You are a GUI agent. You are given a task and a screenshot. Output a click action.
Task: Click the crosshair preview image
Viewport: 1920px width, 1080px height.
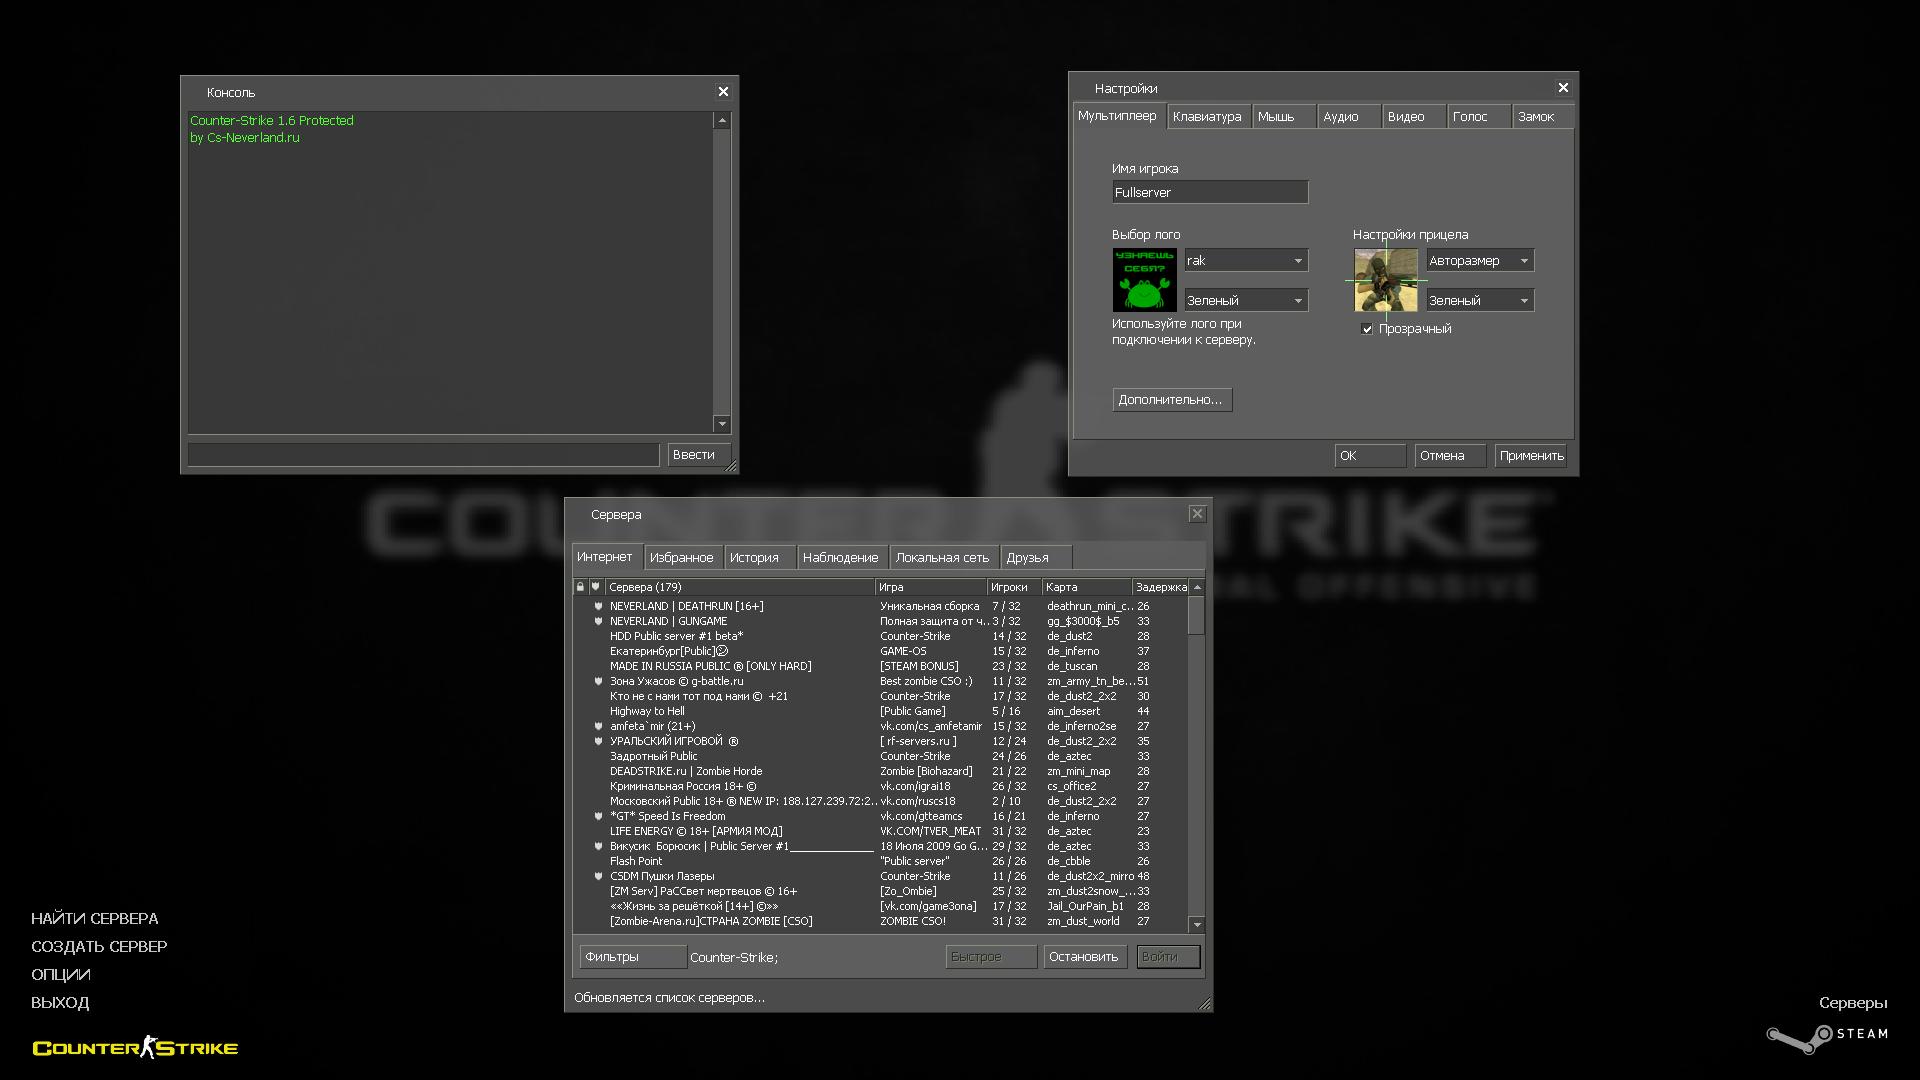click(x=1385, y=280)
